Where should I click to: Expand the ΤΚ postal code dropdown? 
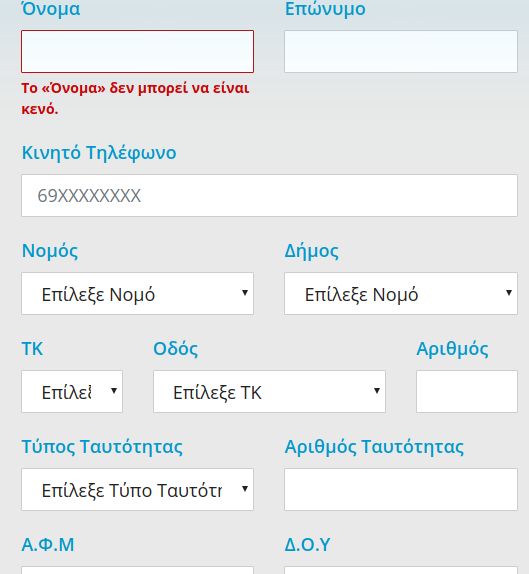(72, 391)
